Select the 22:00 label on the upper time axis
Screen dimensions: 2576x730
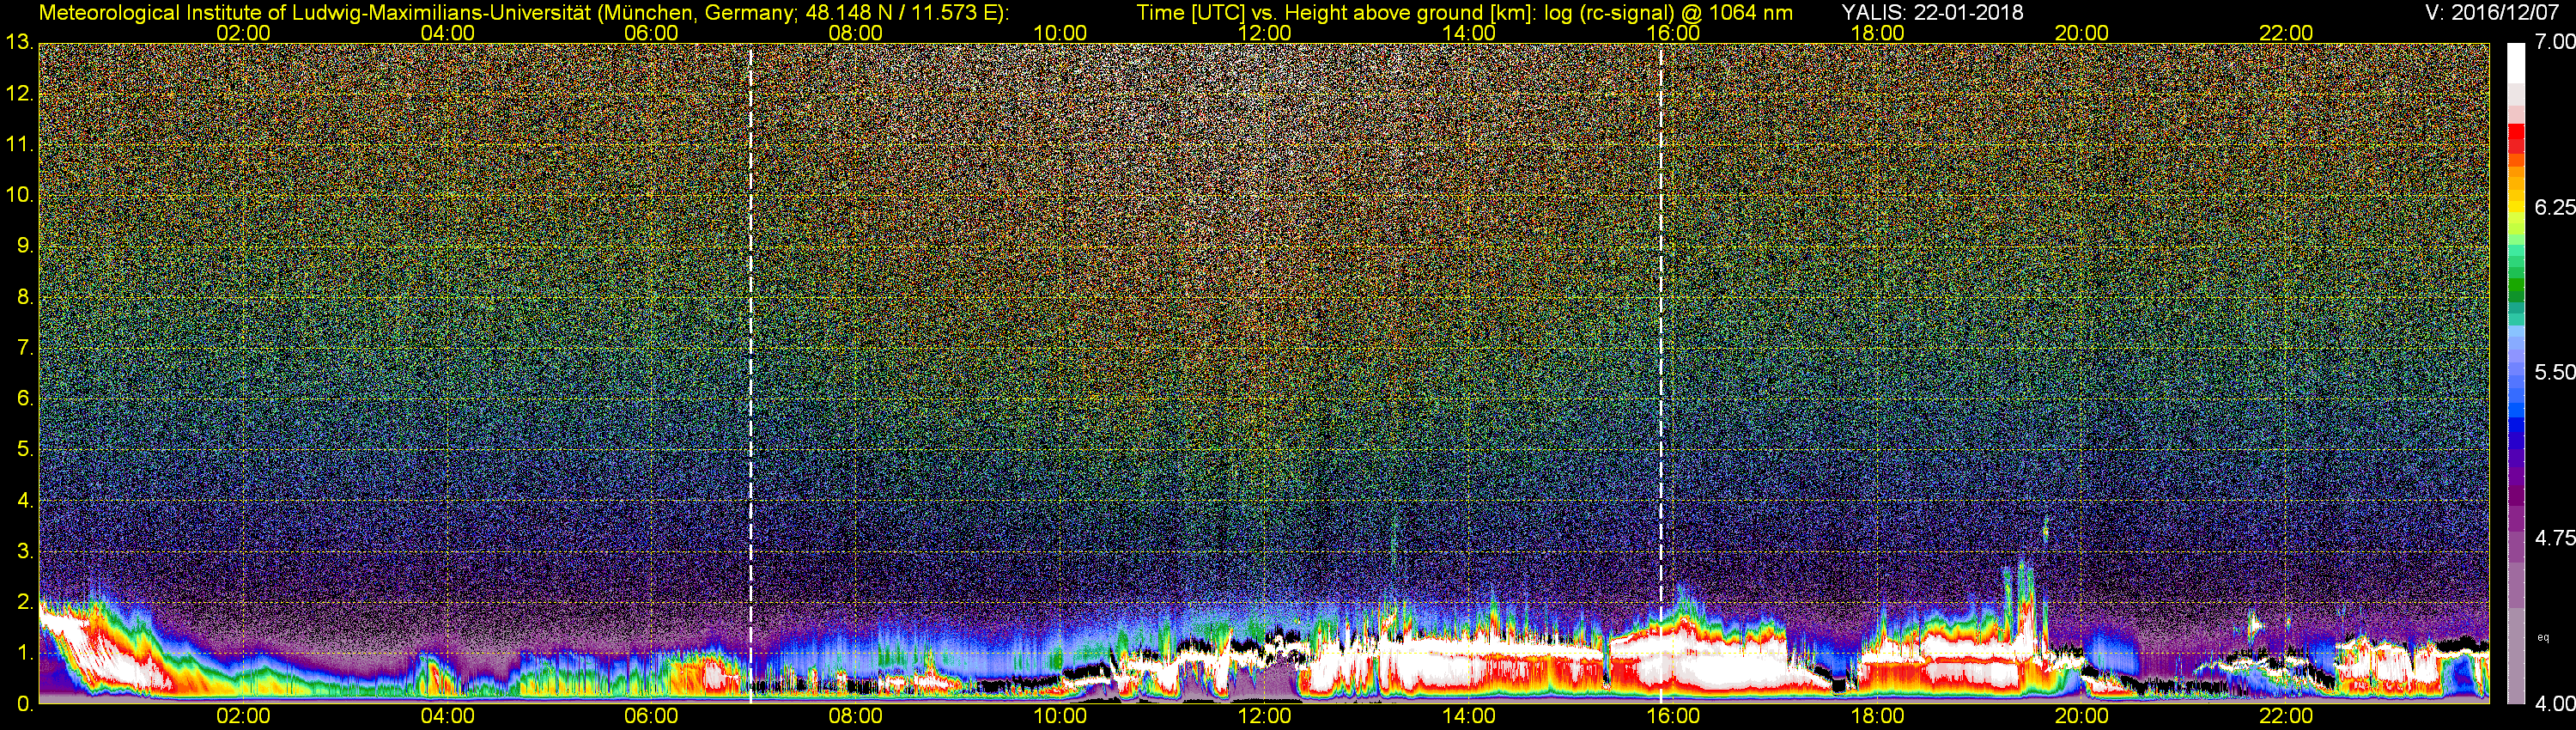2286,33
